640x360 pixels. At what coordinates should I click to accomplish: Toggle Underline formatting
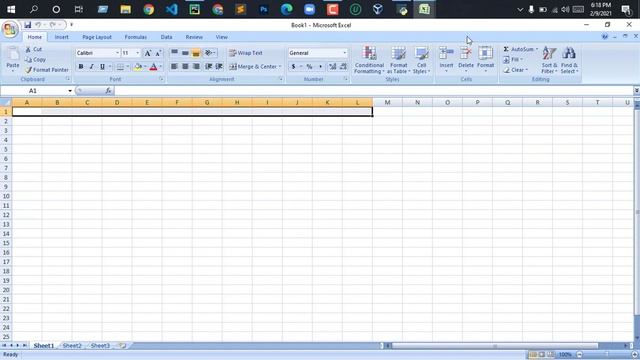tap(102, 67)
